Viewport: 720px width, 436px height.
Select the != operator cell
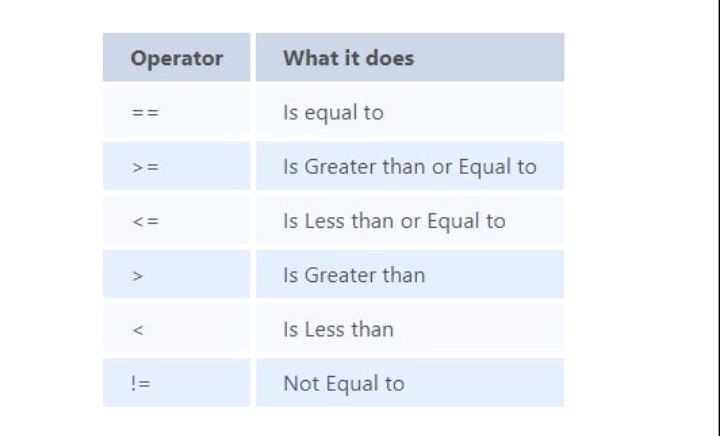[140, 383]
